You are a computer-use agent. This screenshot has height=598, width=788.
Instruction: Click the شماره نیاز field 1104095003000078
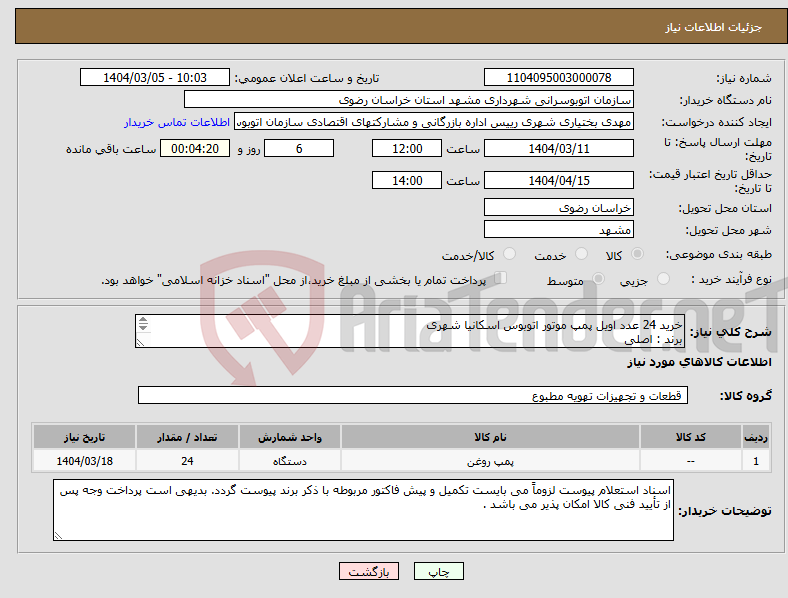tap(559, 77)
